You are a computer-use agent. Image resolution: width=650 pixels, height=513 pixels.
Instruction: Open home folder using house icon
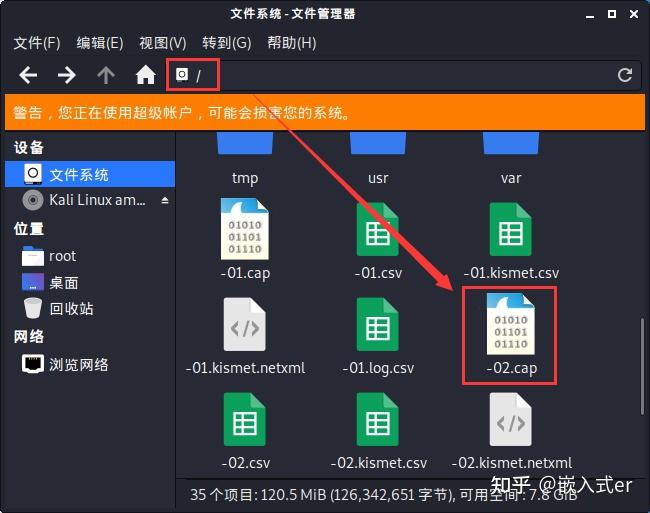[x=146, y=75]
